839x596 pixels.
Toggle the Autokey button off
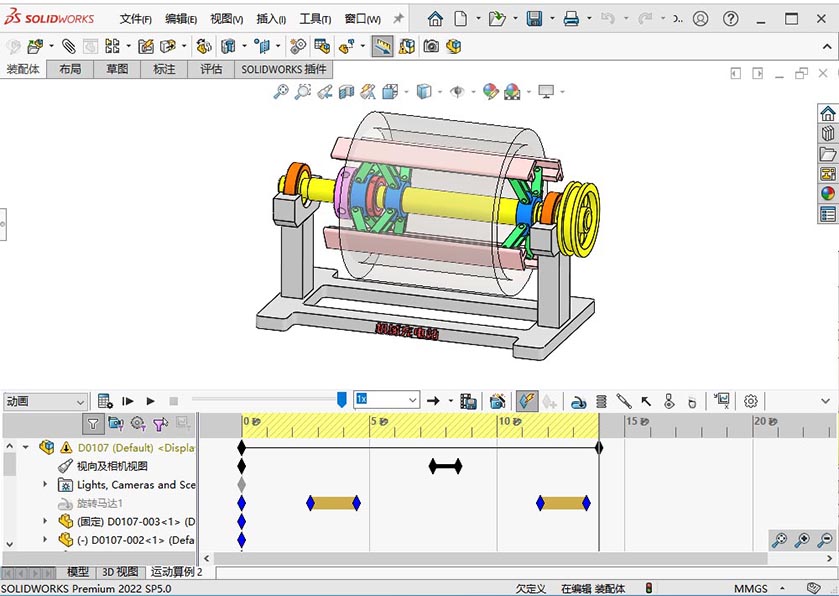(x=527, y=401)
